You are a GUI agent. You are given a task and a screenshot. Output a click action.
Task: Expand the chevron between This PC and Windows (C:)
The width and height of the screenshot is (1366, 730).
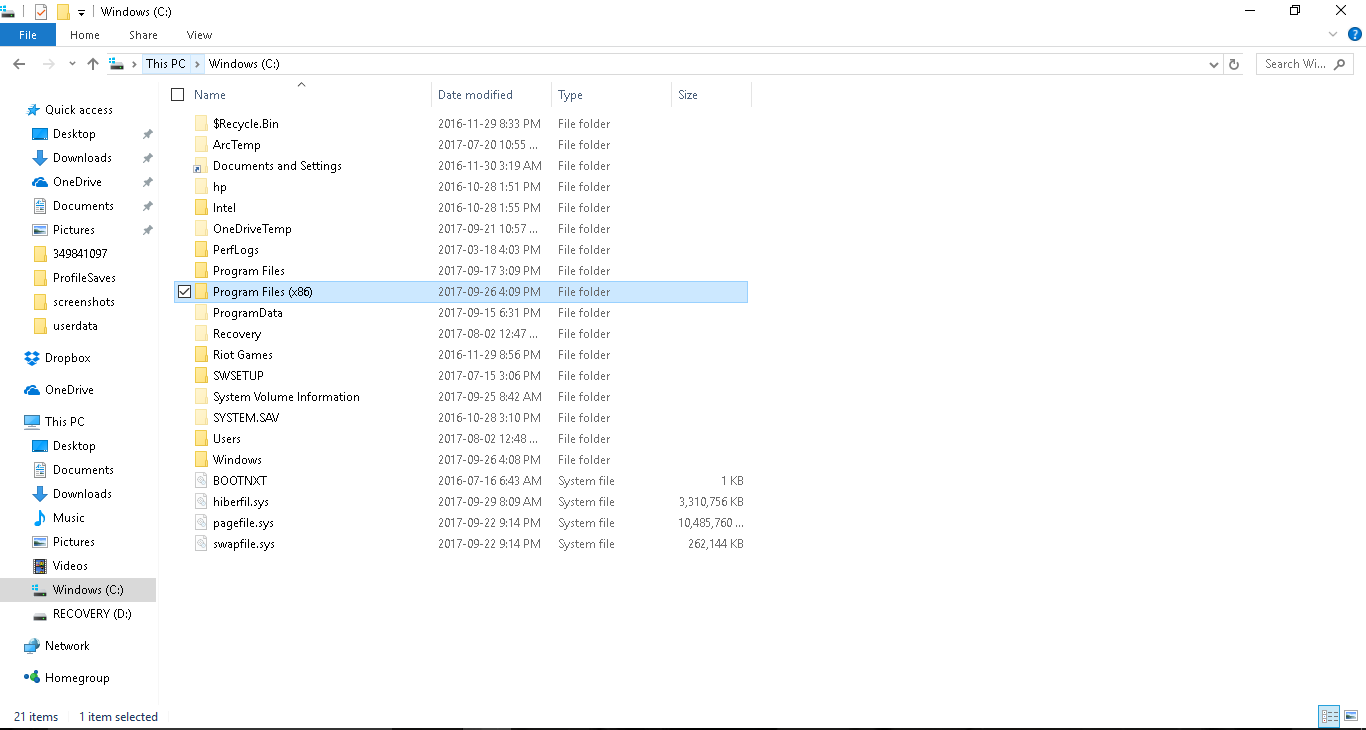pos(198,64)
